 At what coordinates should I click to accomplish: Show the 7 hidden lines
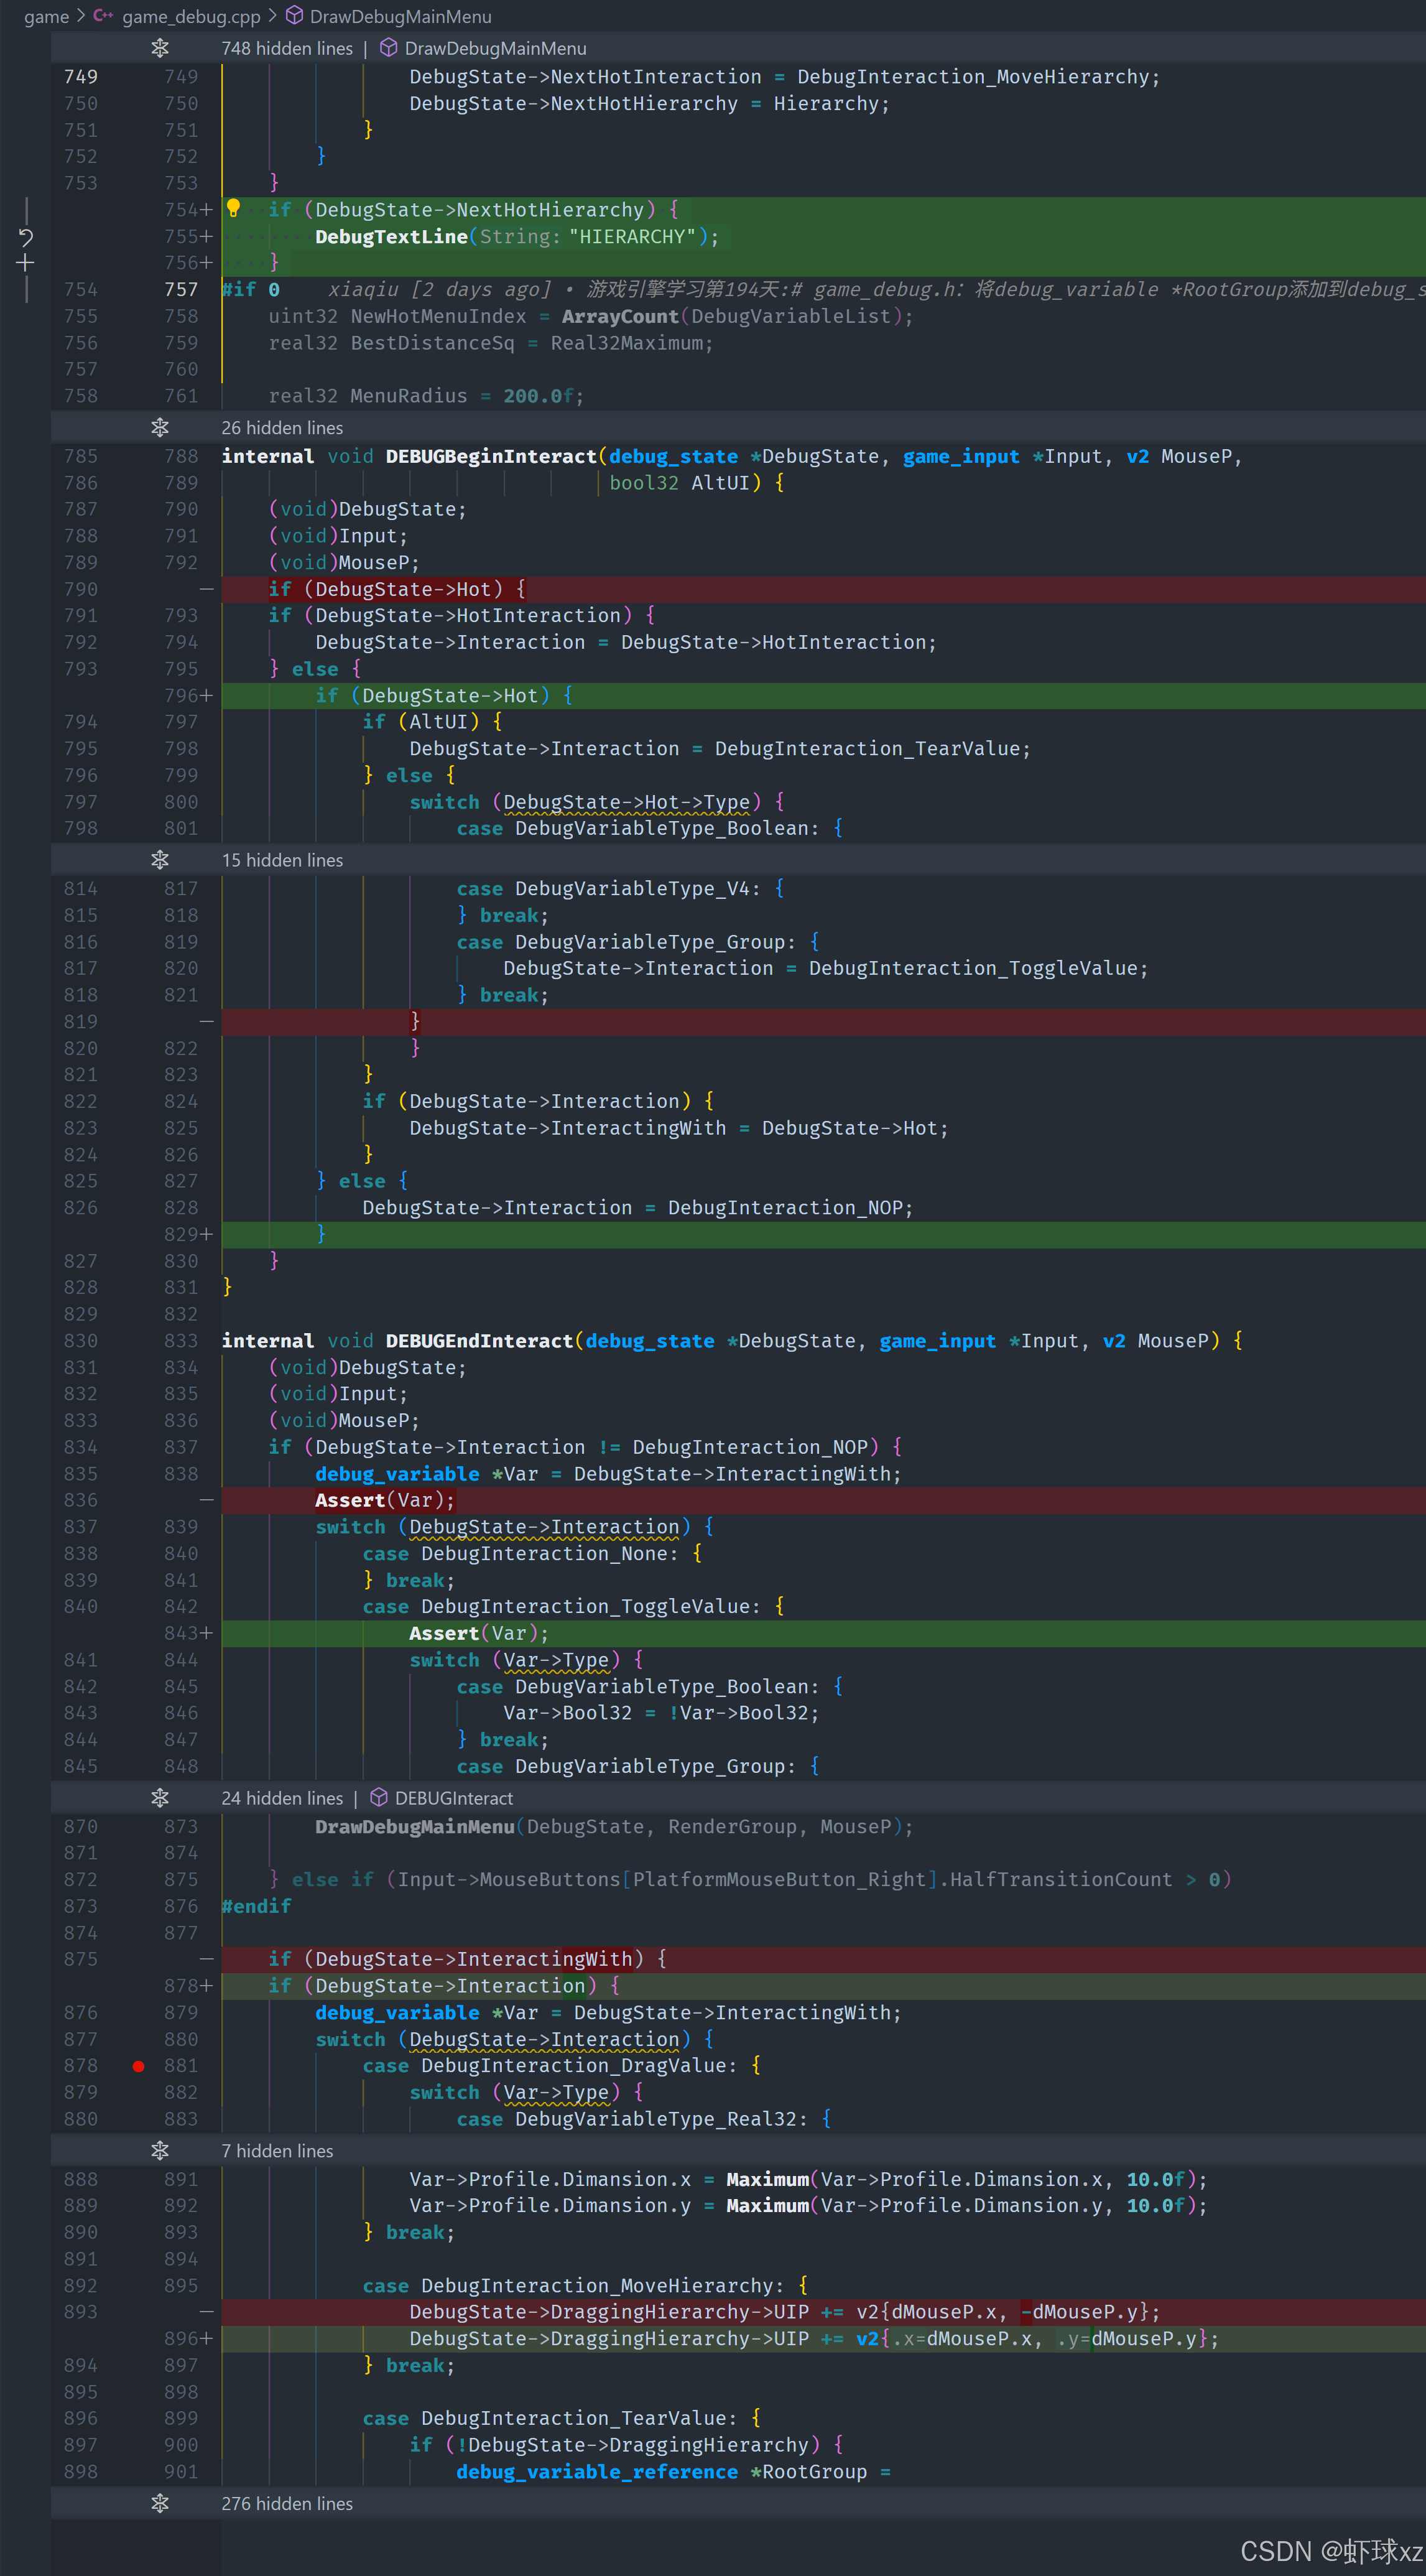160,2151
